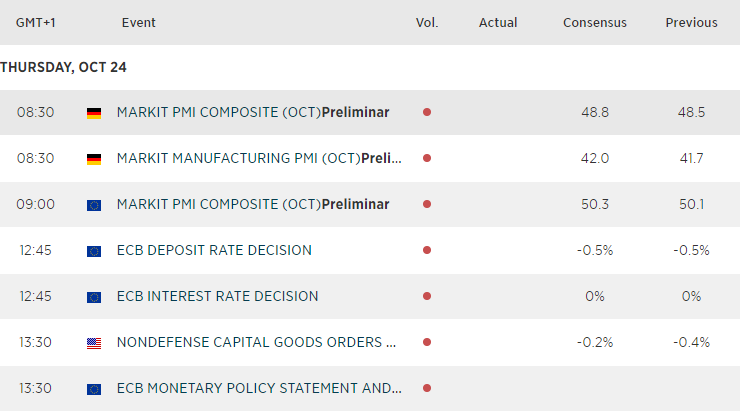Click the Thursday, Oct 24 date header
This screenshot has width=740, height=411.
pyautogui.click(x=63, y=68)
